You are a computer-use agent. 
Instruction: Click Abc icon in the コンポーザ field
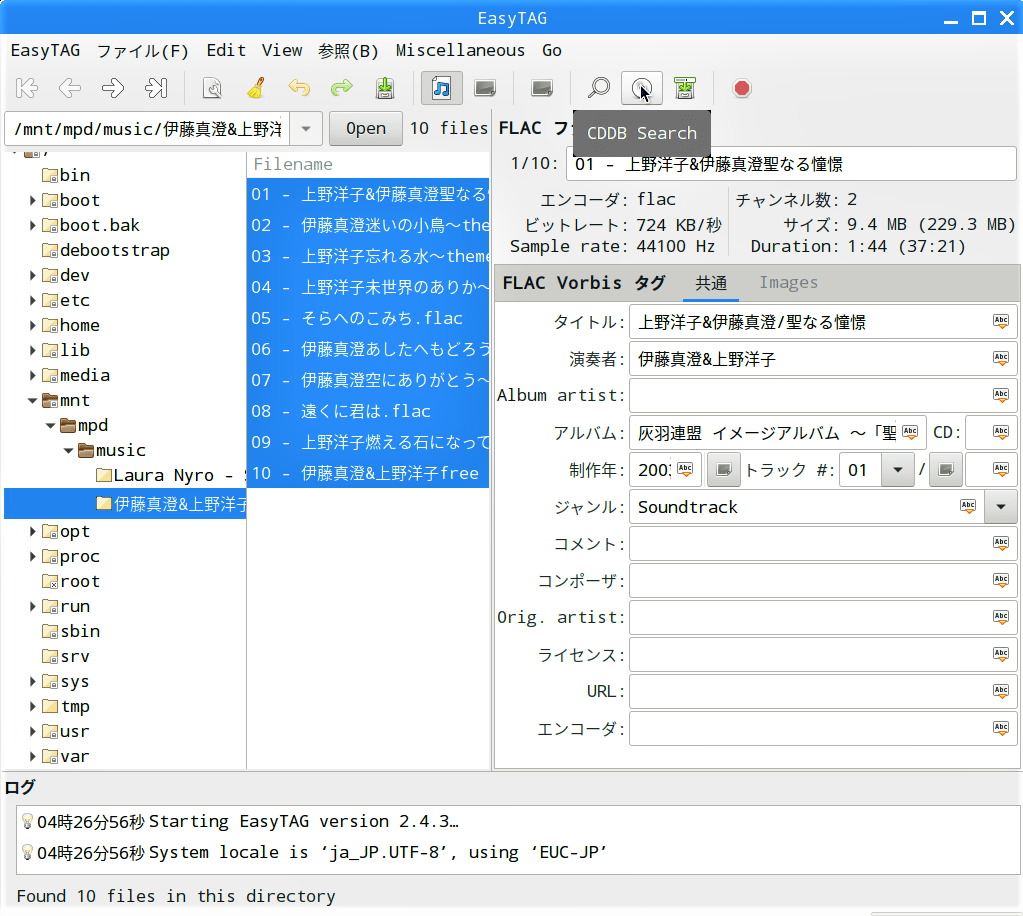pyautogui.click(x=1001, y=580)
